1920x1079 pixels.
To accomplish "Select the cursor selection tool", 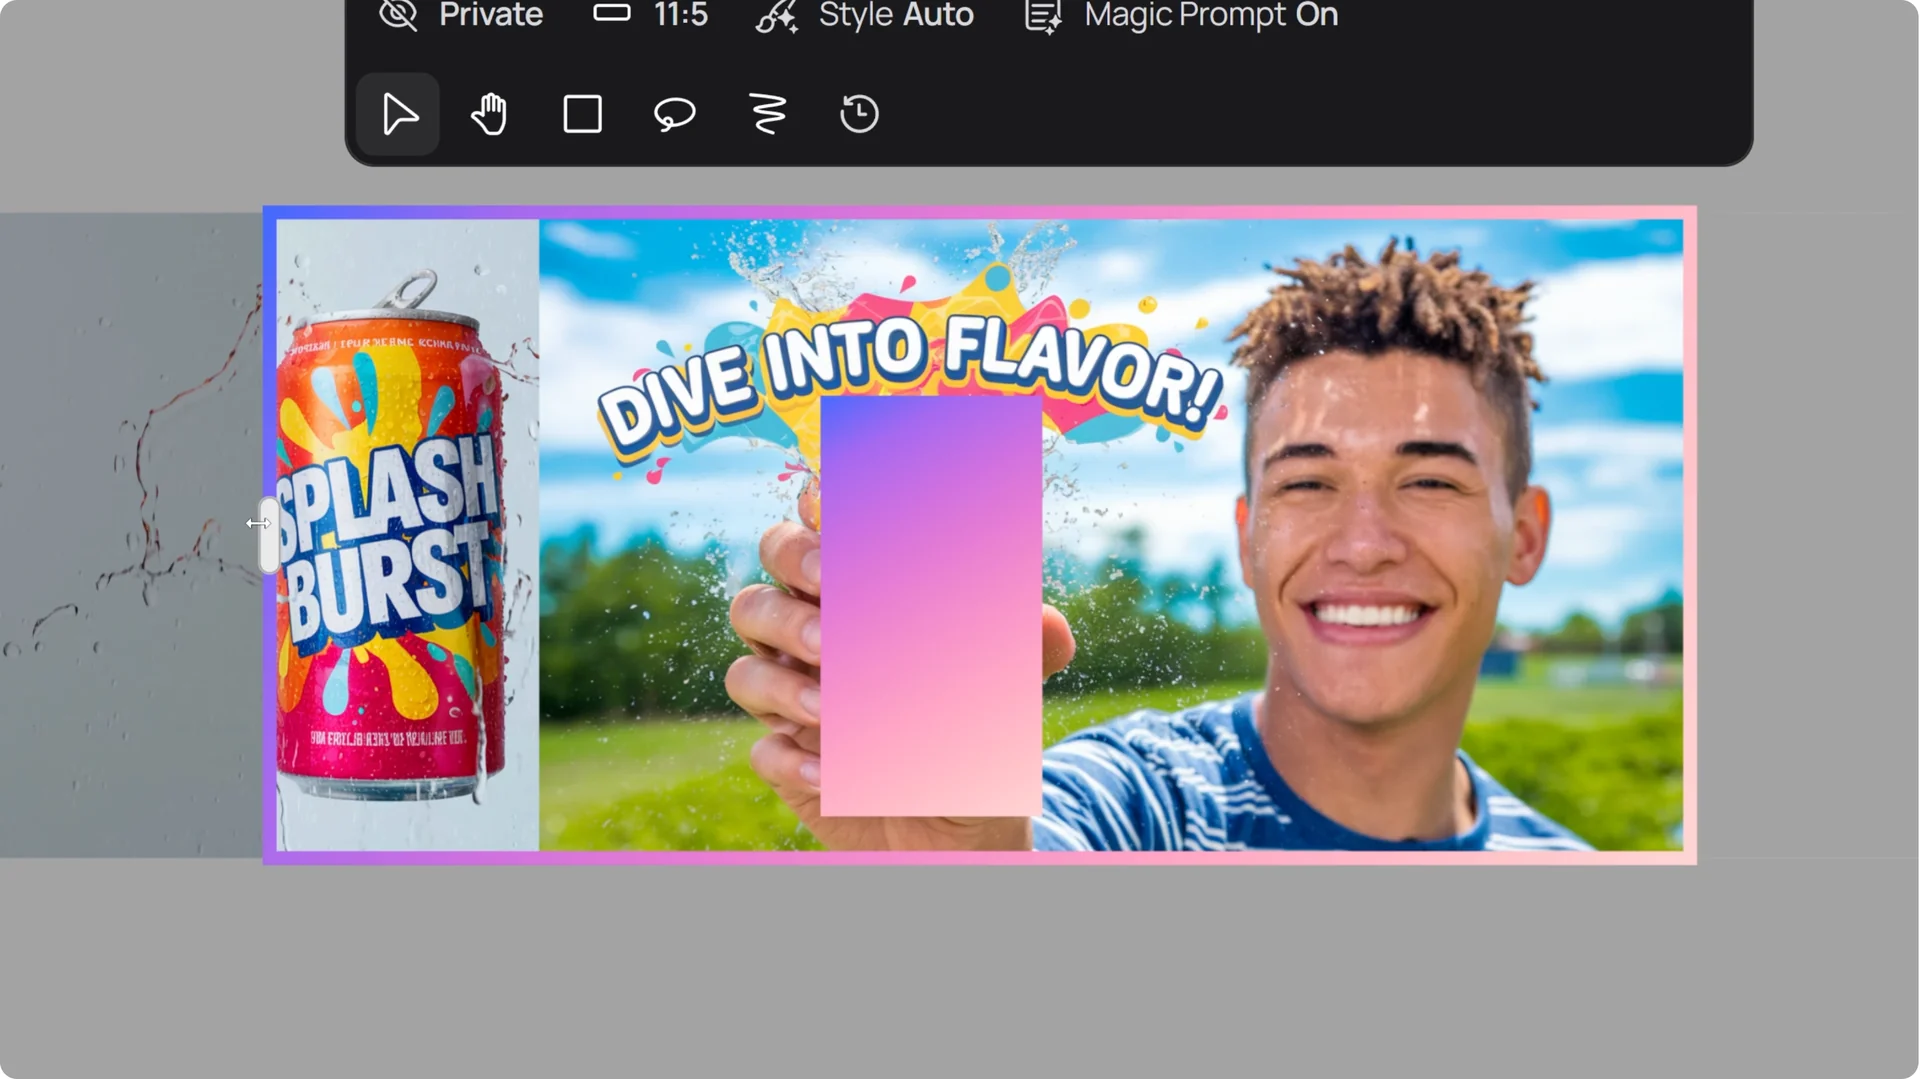I will pos(397,113).
